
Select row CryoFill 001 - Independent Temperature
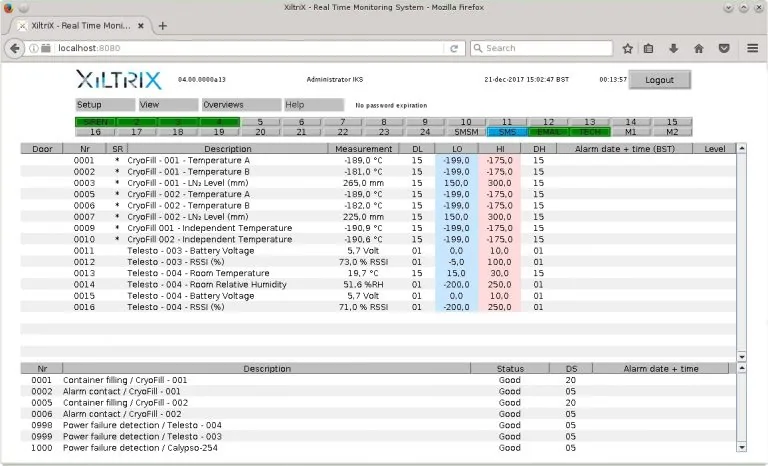[378, 228]
